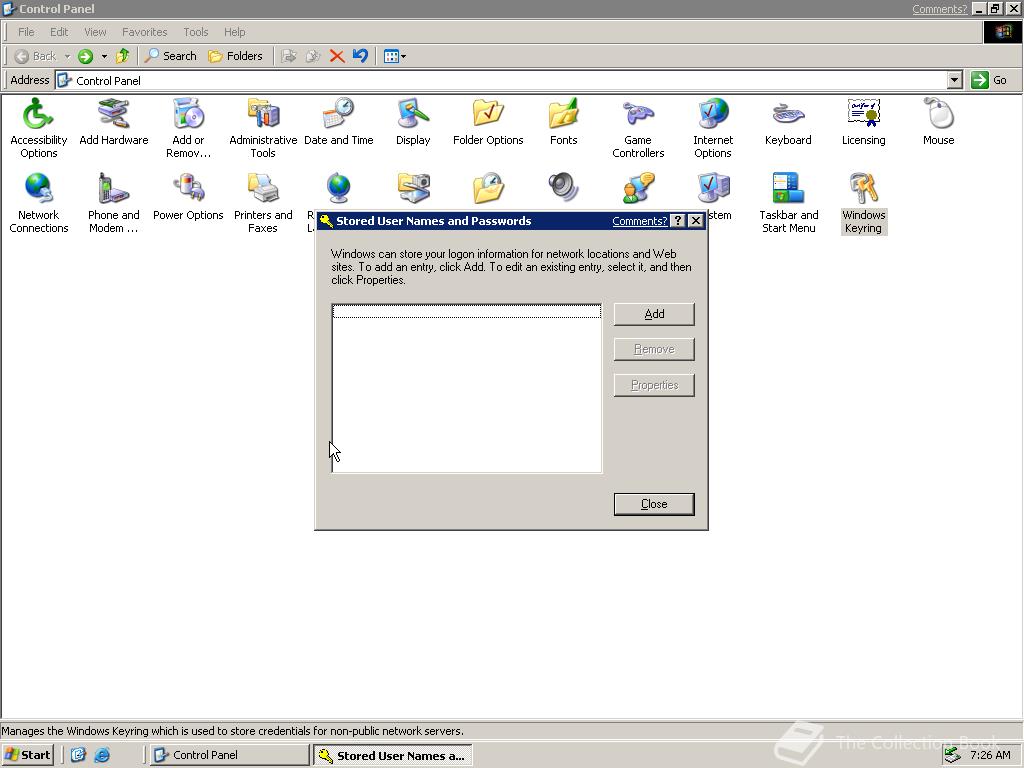The width and height of the screenshot is (1024, 768).
Task: Click inside the stored credentials list box
Action: point(466,388)
